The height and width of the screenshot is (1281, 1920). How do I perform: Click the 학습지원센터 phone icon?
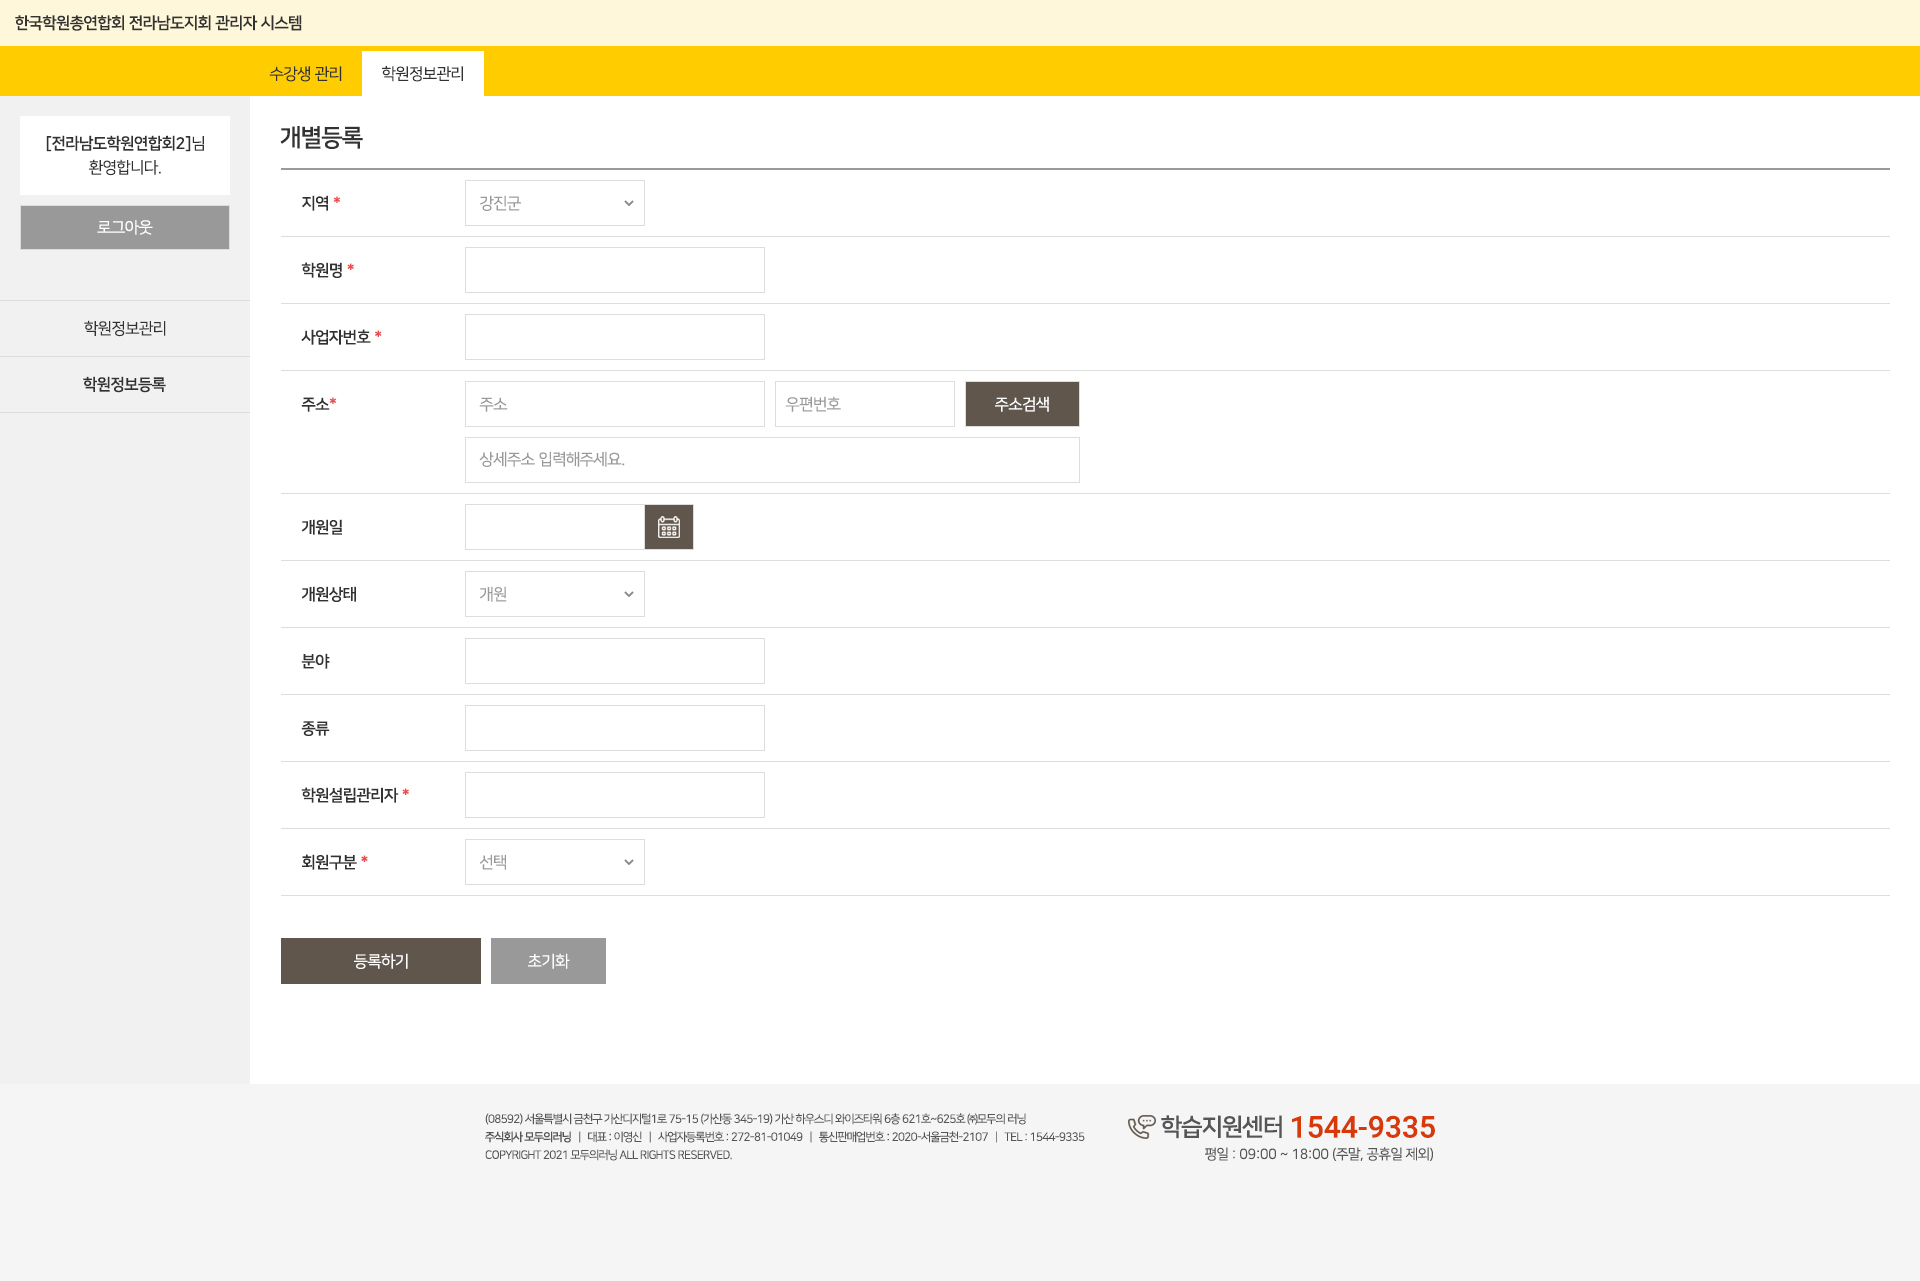click(1141, 1127)
